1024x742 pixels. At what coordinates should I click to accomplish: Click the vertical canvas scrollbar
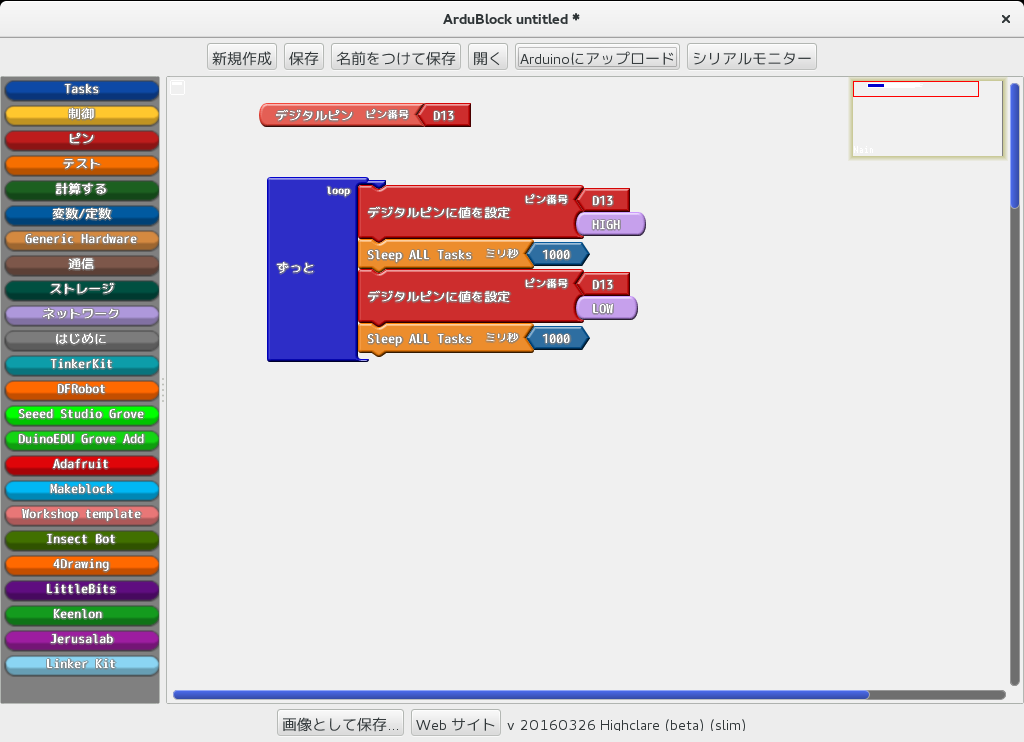pos(1014,146)
